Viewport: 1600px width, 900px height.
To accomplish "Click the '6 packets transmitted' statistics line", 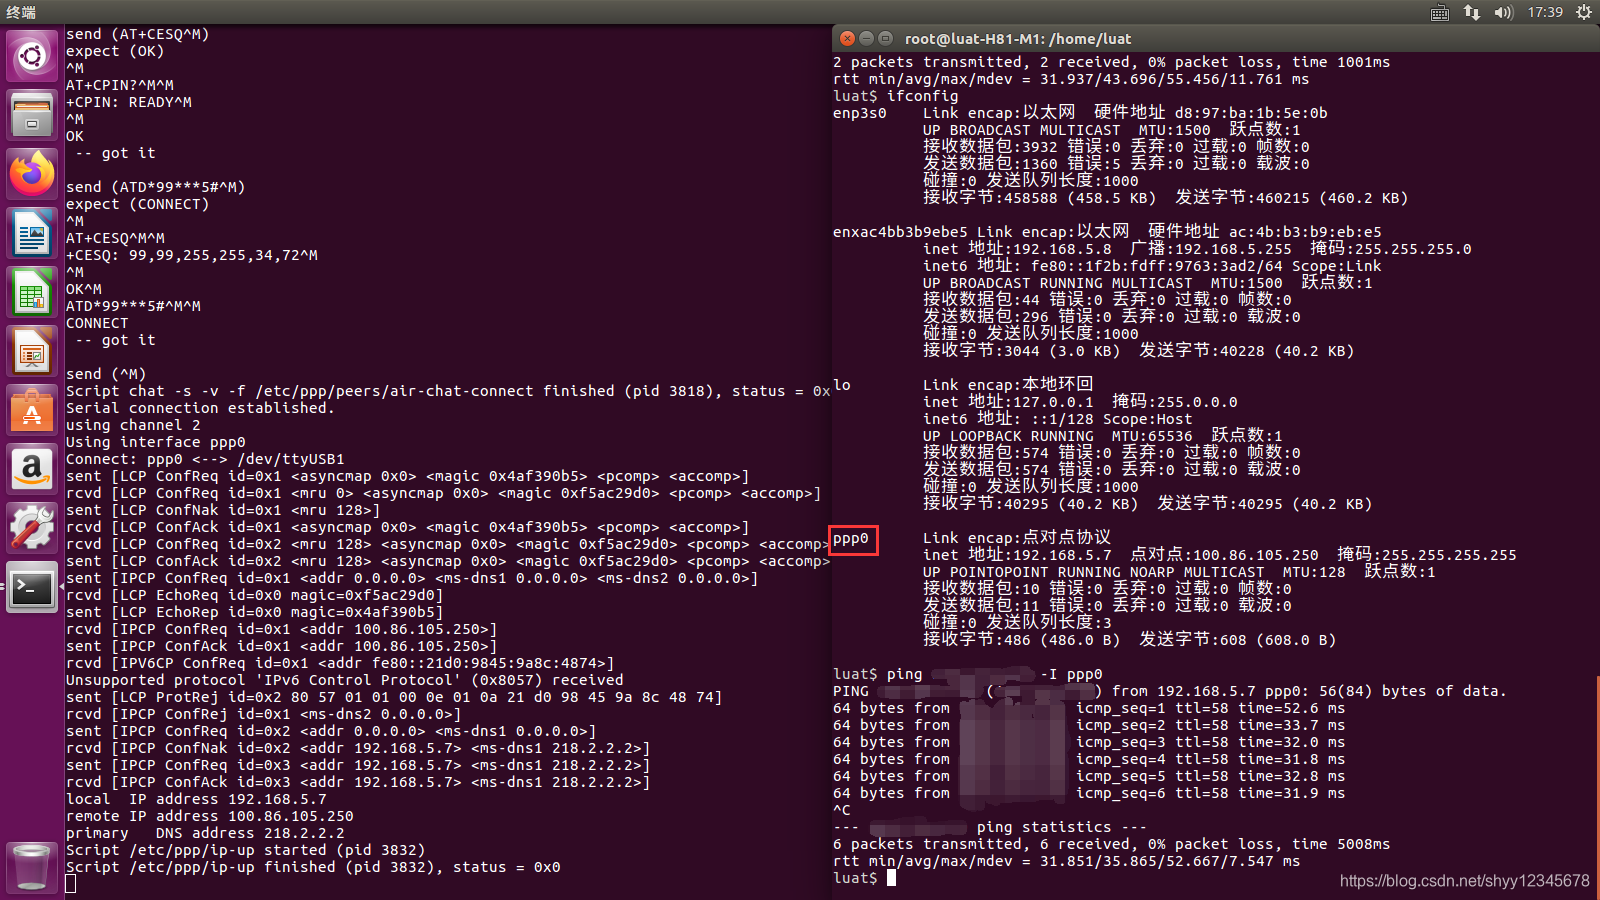I will [1111, 844].
